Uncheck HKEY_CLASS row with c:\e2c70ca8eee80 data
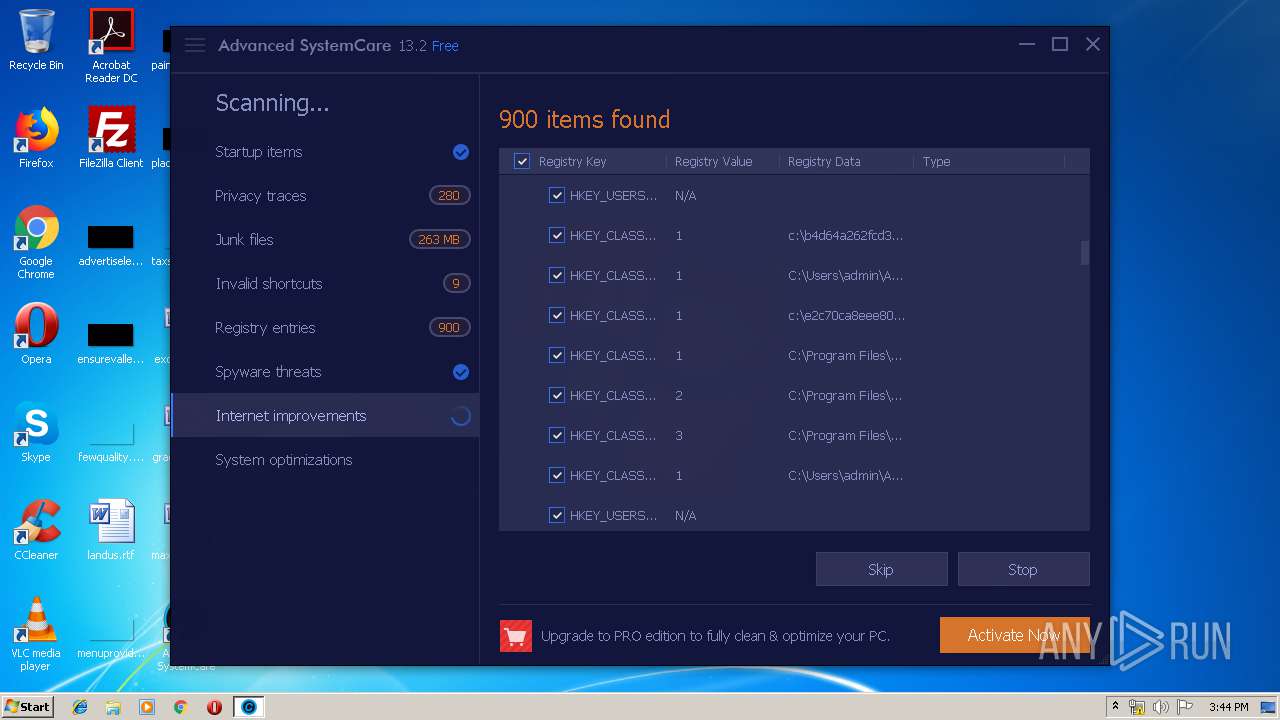The height and width of the screenshot is (720, 1280). 557,315
